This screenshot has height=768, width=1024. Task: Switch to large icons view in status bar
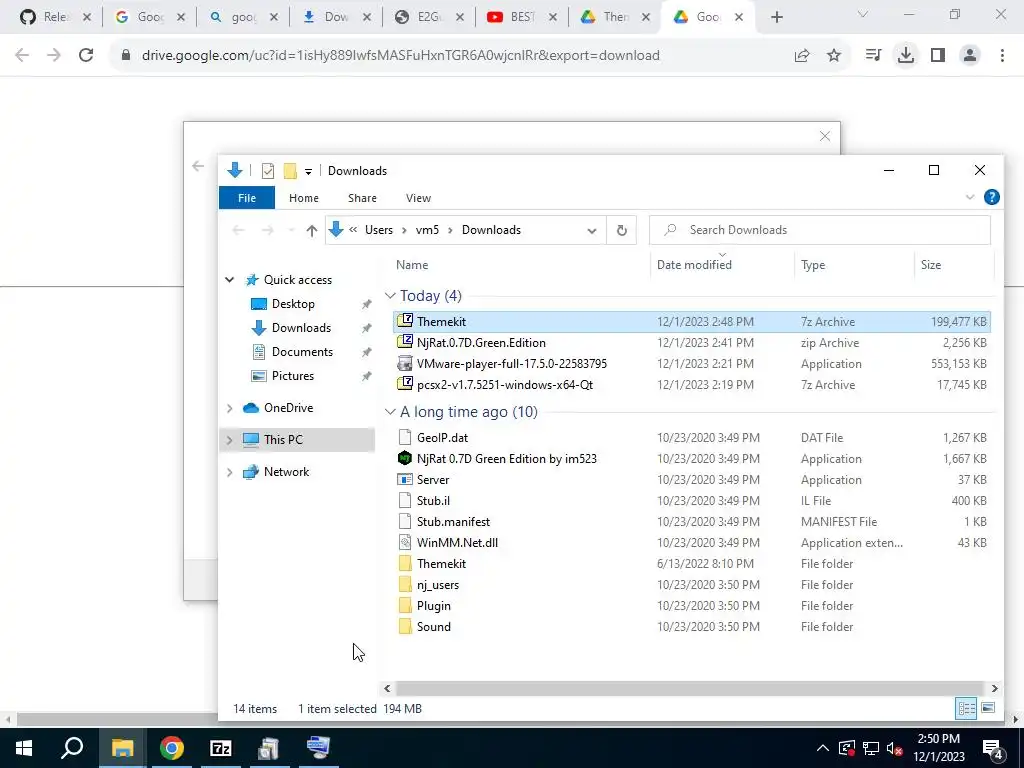click(988, 708)
